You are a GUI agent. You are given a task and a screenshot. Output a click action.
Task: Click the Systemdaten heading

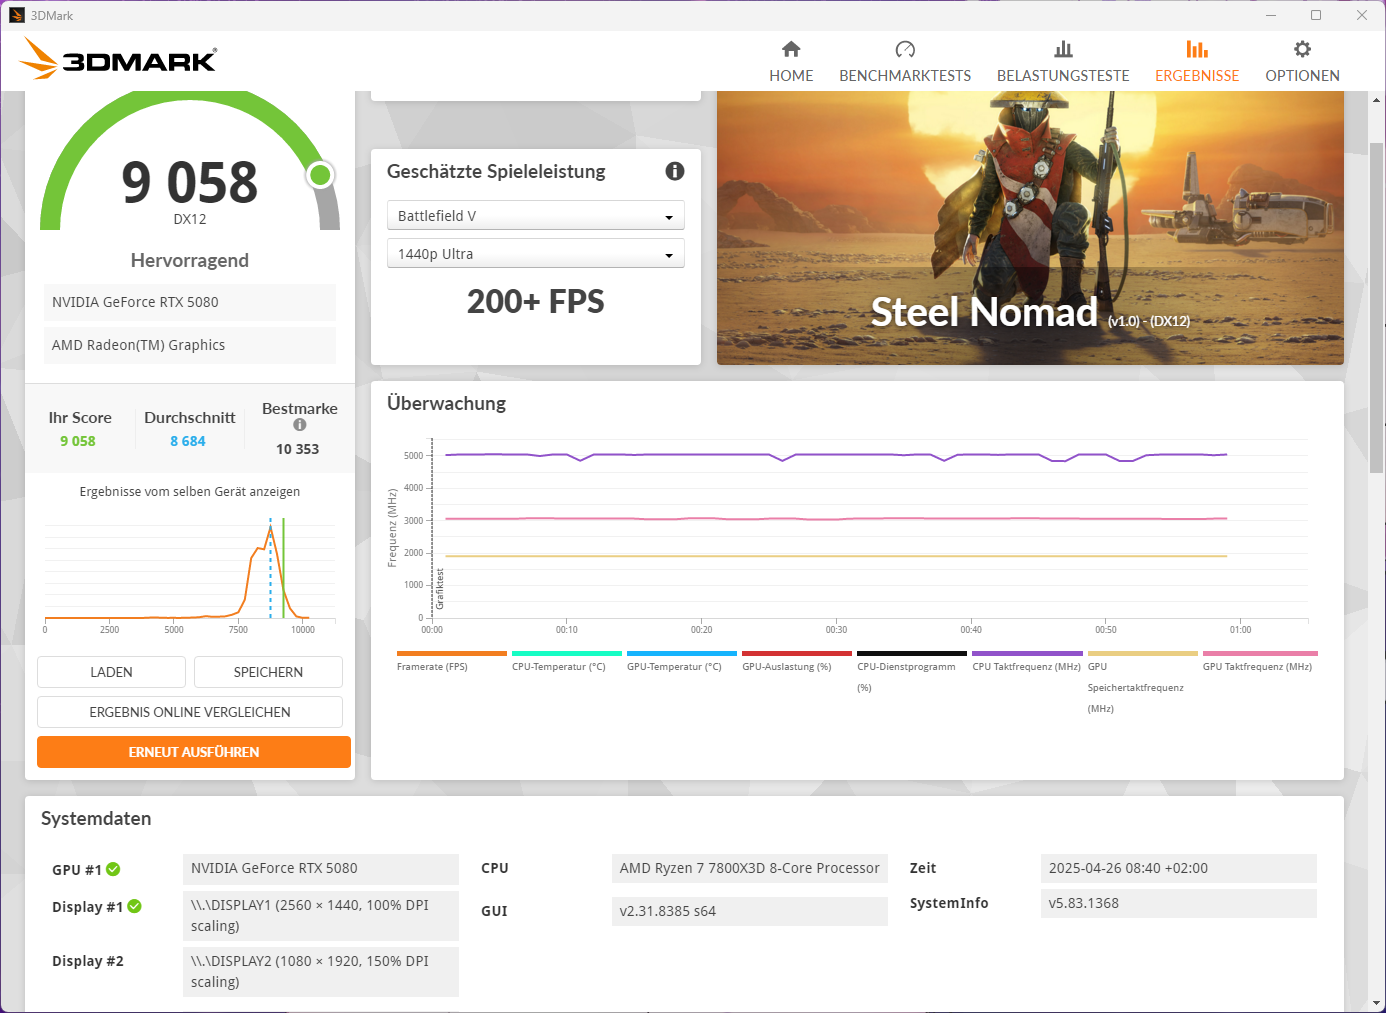pyautogui.click(x=96, y=818)
